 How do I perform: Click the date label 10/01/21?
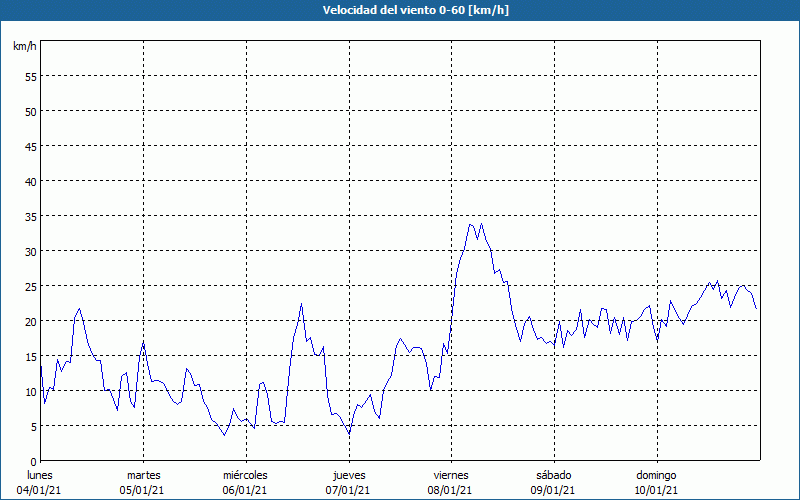point(656,490)
